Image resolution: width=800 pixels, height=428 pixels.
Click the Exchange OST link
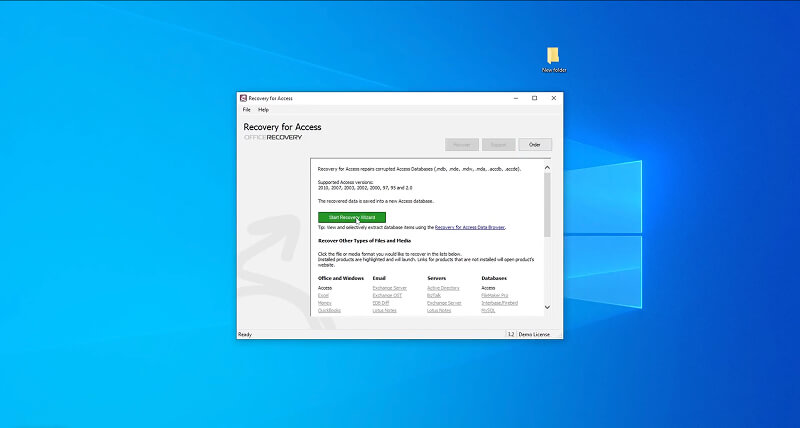pyautogui.click(x=387, y=295)
